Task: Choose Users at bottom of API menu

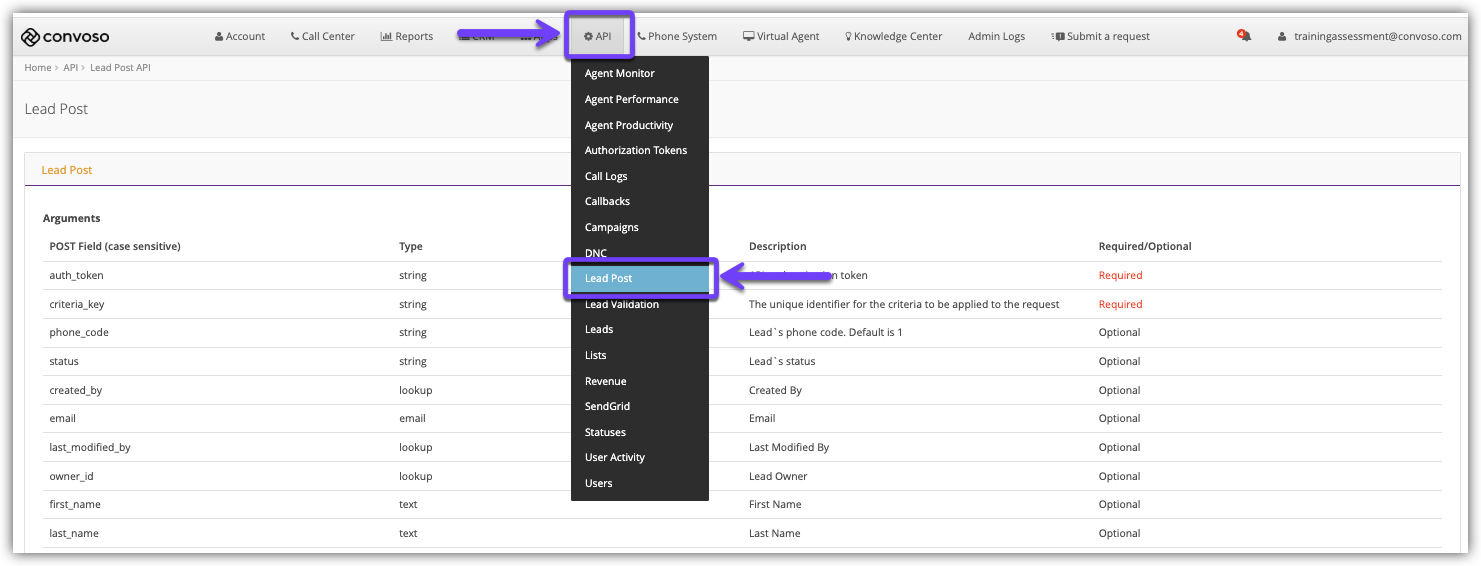Action: [598, 484]
